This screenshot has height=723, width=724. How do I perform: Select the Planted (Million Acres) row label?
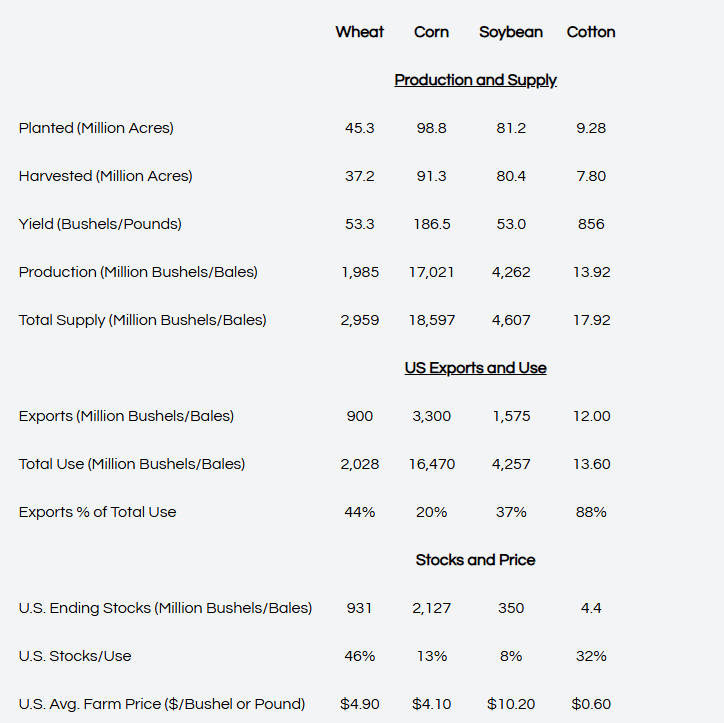tap(96, 128)
